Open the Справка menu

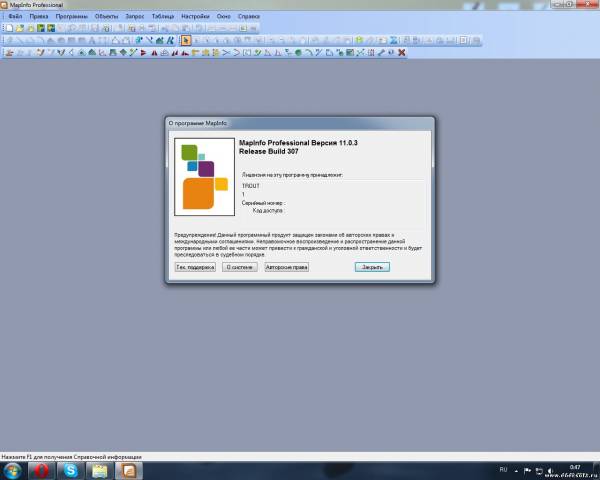tap(249, 16)
